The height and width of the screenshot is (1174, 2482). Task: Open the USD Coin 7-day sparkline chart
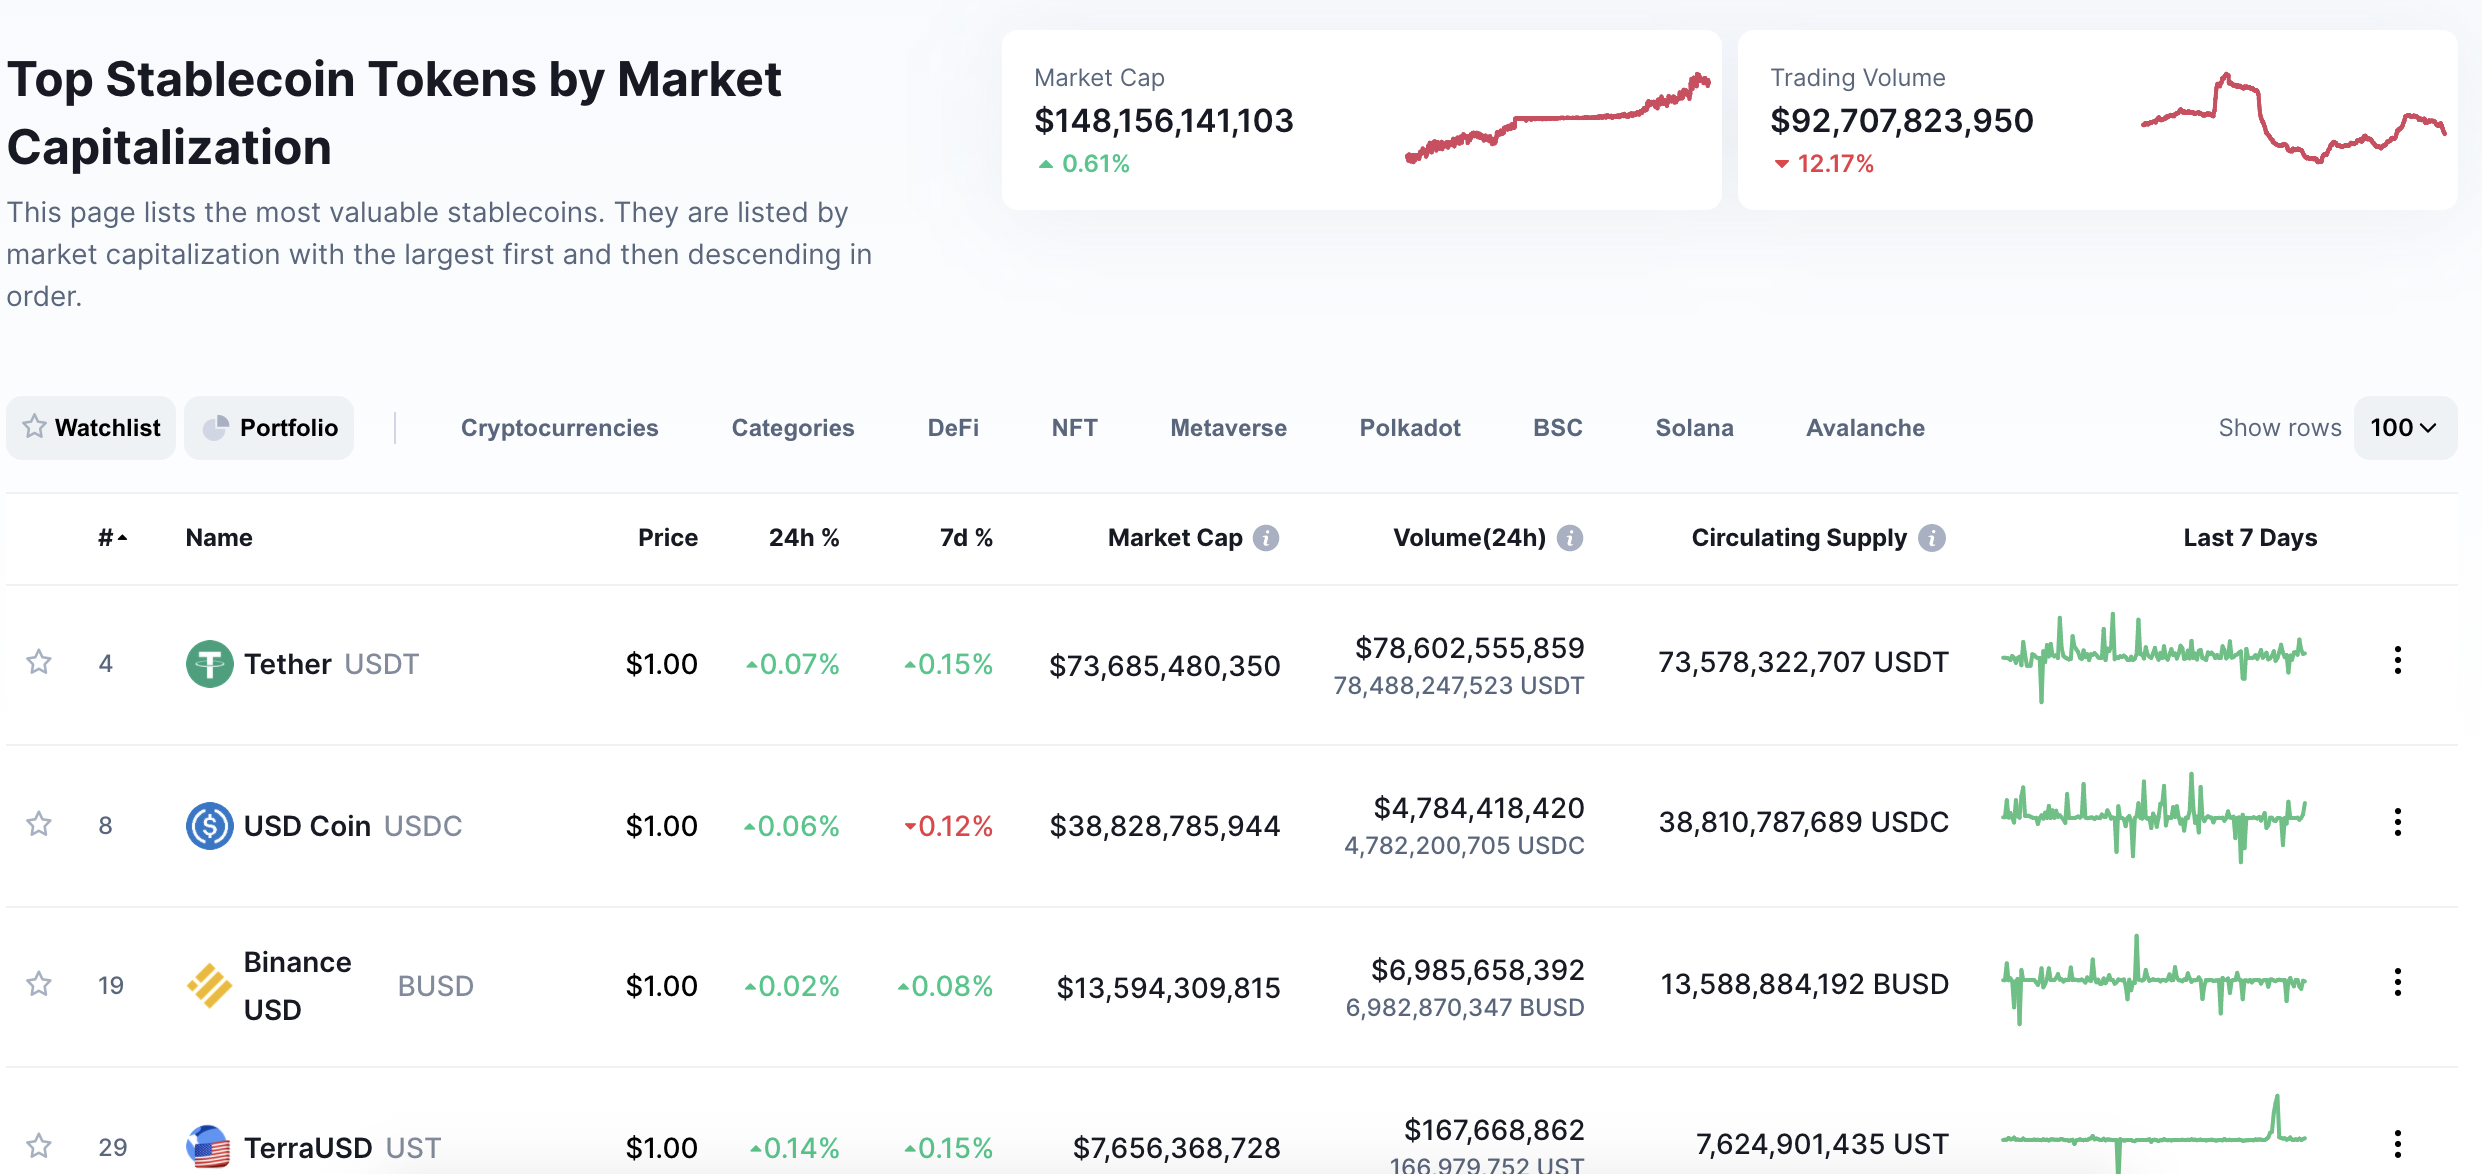point(2154,818)
